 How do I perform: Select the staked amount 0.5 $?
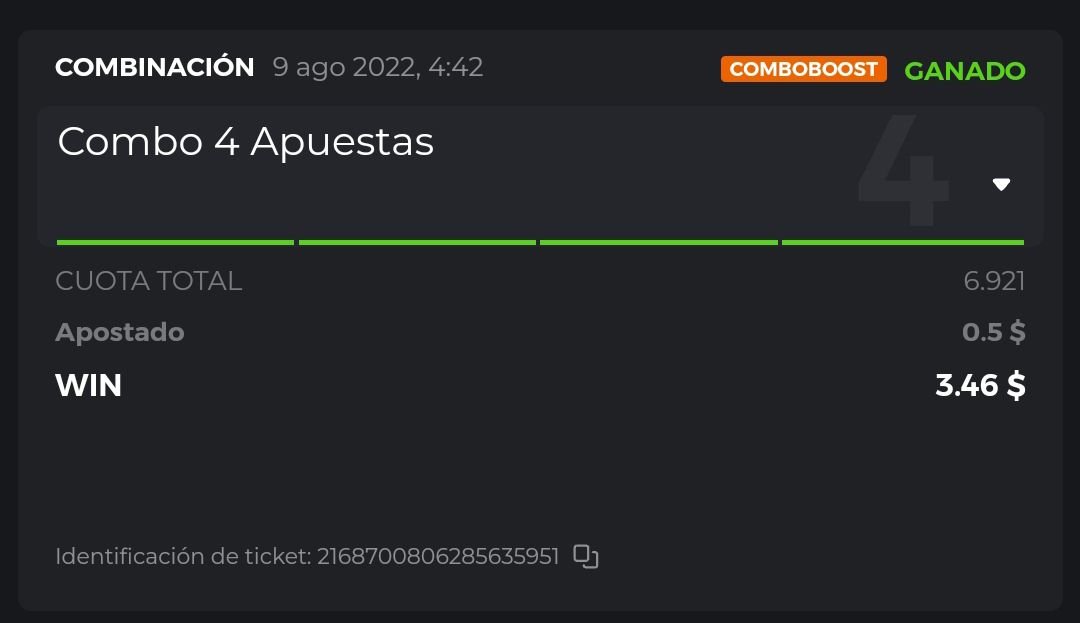(993, 332)
